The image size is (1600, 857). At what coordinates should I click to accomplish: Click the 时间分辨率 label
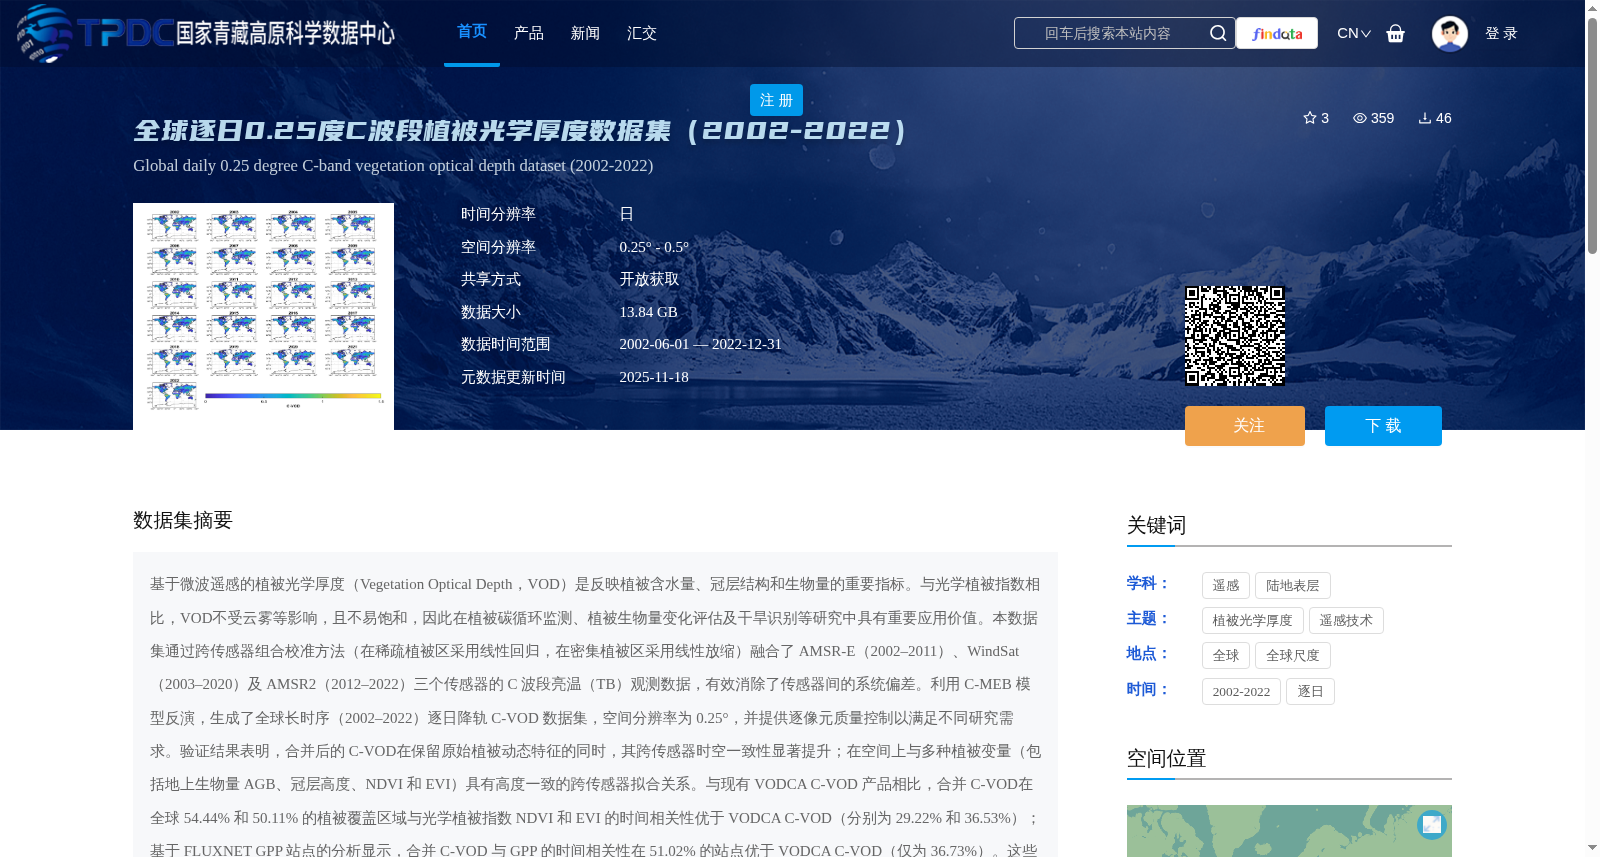[x=498, y=214]
